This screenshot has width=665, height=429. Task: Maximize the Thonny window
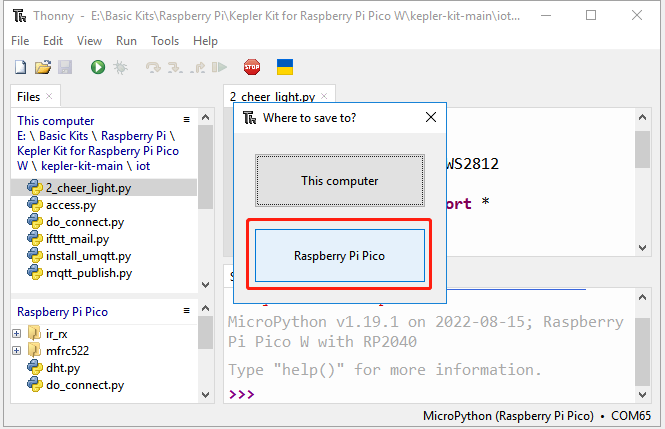(x=591, y=15)
